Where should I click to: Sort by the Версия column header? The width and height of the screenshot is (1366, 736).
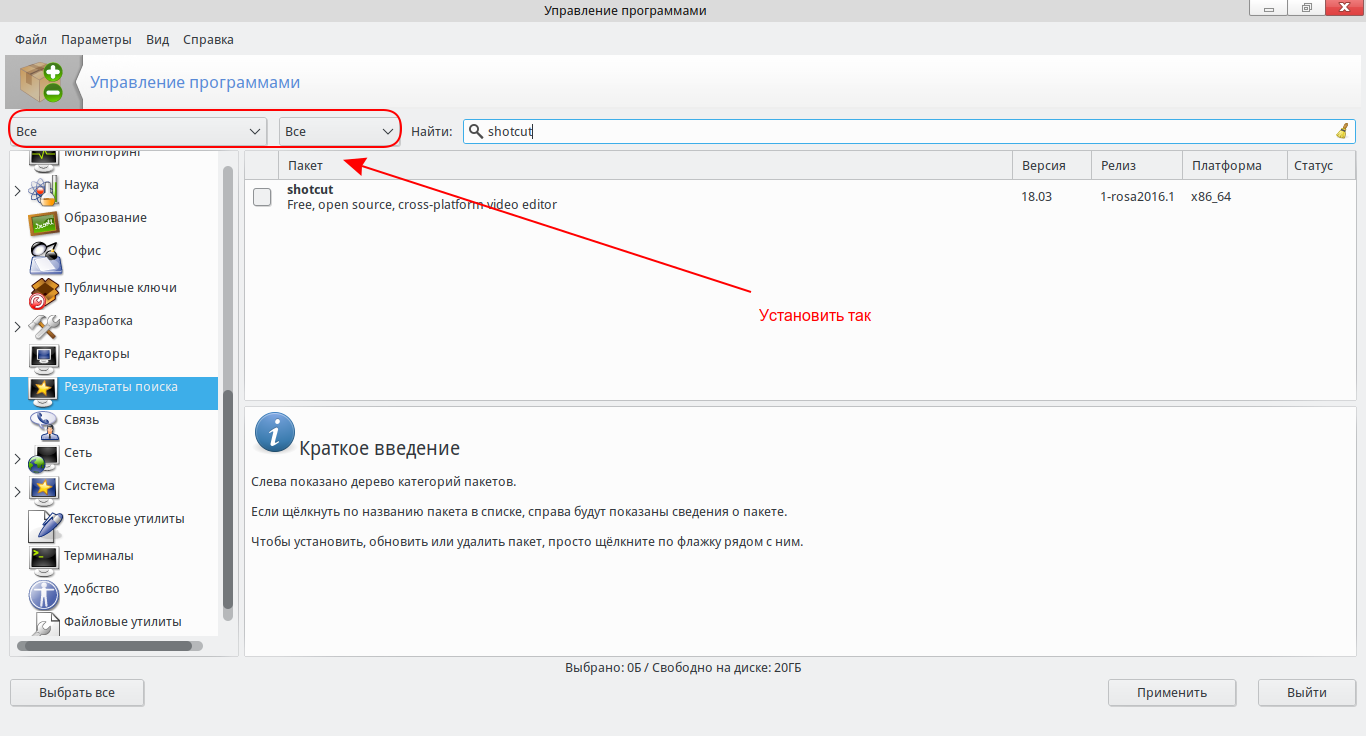[x=1053, y=166]
